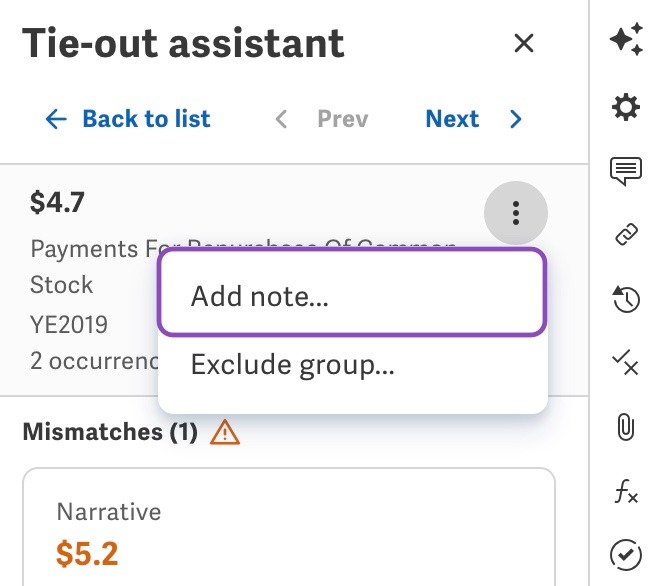Go back to list
Viewport: 654px width, 586px height.
coord(127,119)
